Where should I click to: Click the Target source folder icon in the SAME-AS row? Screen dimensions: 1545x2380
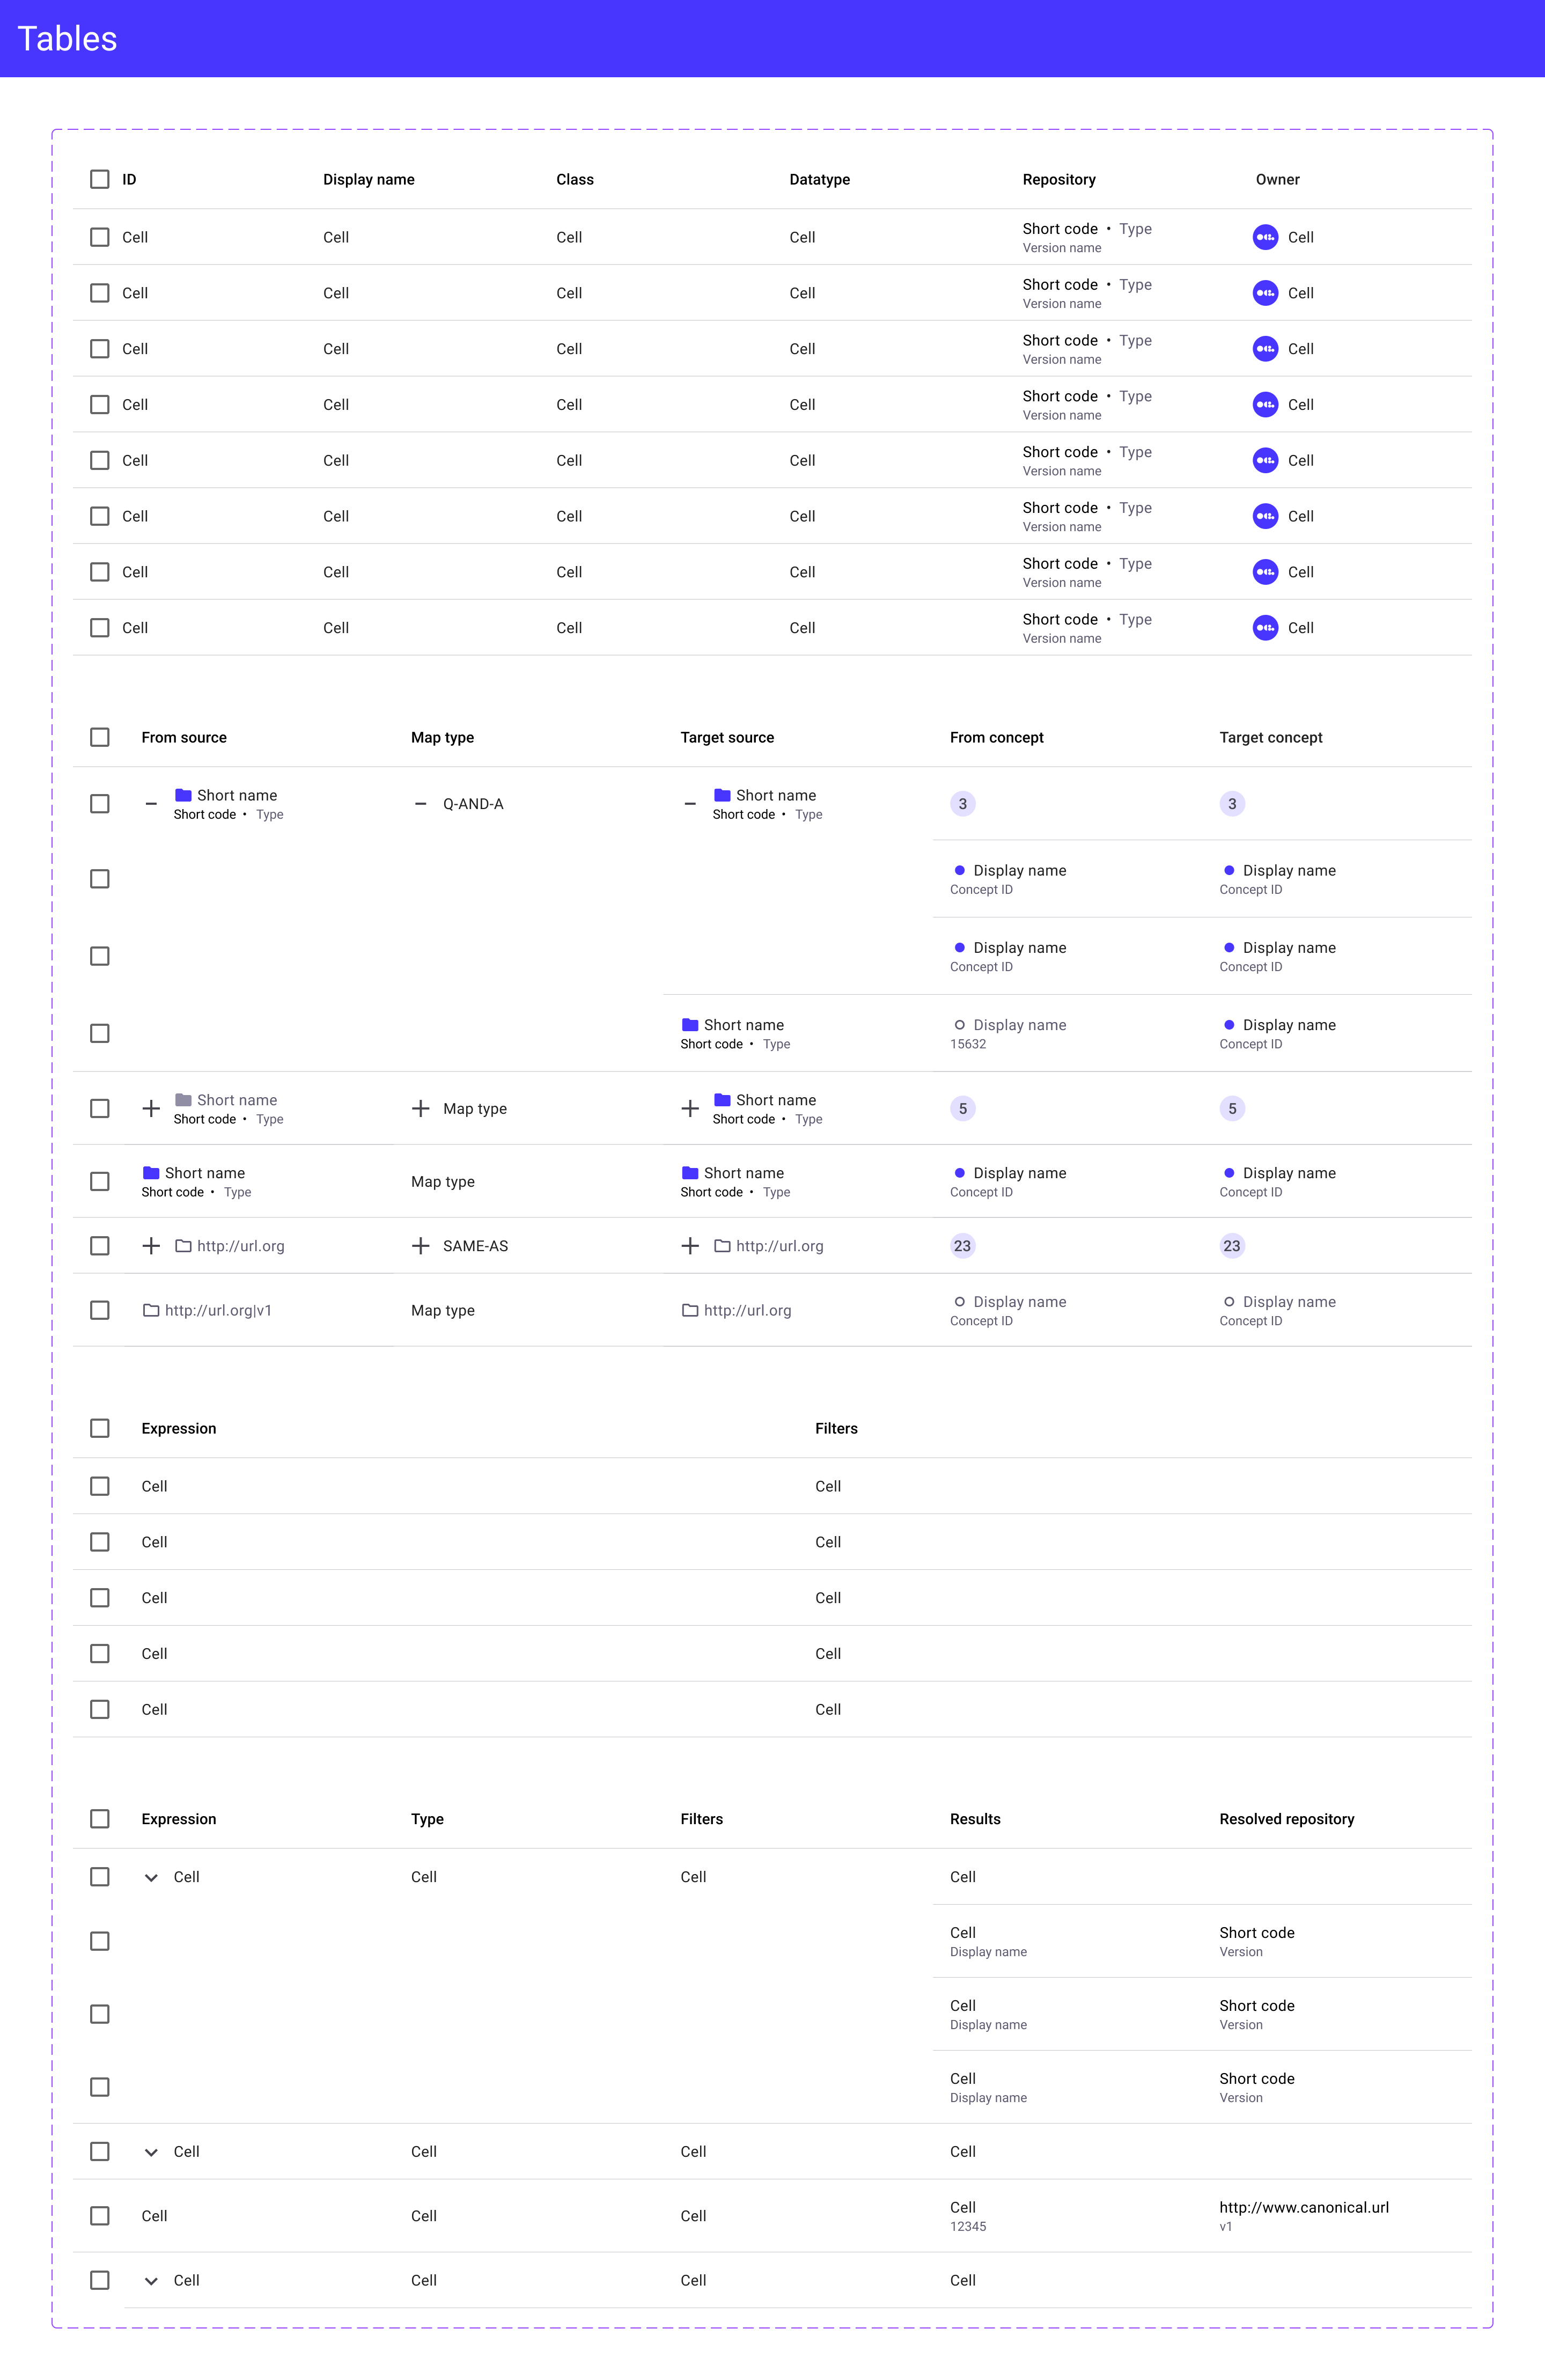[x=722, y=1246]
